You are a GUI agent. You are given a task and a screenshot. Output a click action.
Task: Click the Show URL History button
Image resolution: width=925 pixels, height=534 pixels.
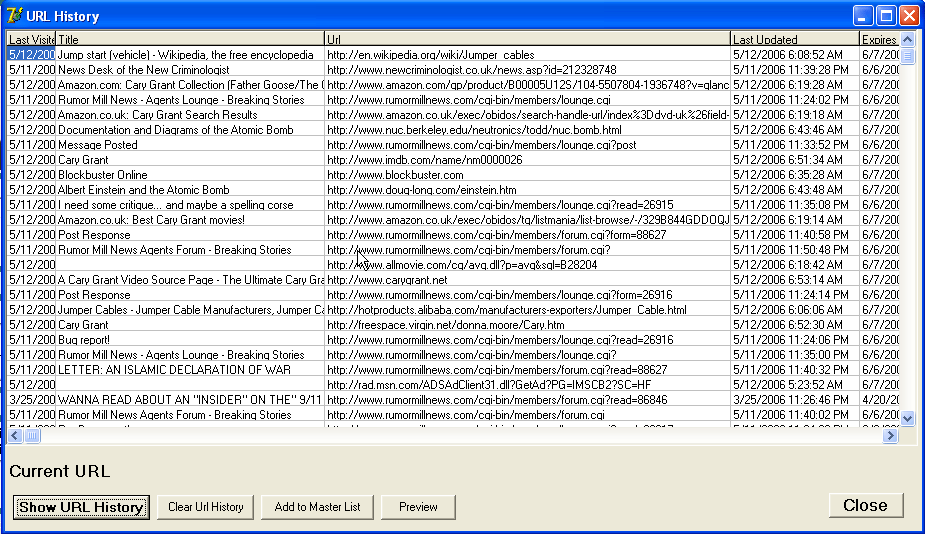(x=81, y=507)
